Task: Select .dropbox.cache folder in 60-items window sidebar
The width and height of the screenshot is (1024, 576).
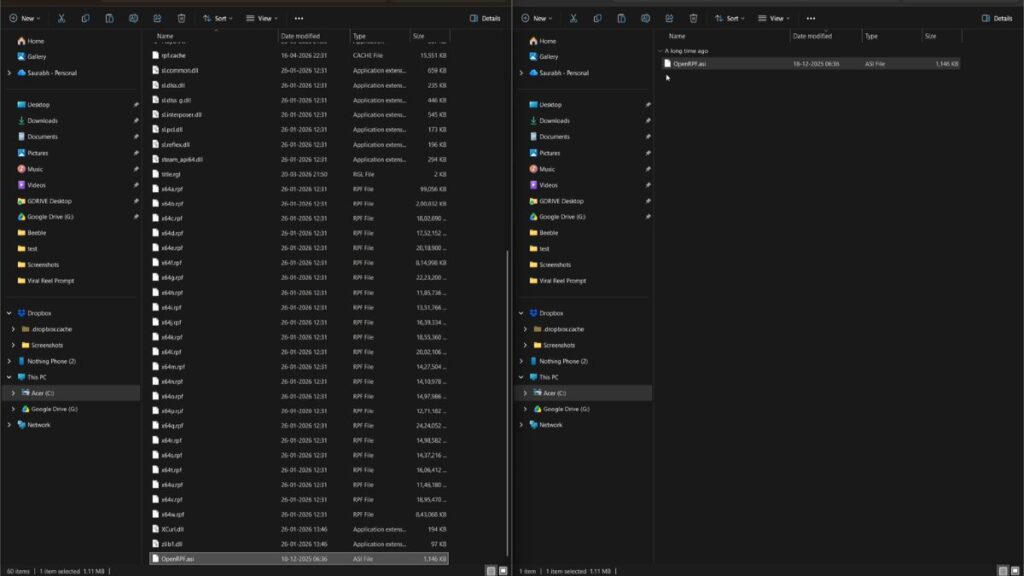Action: (51, 330)
